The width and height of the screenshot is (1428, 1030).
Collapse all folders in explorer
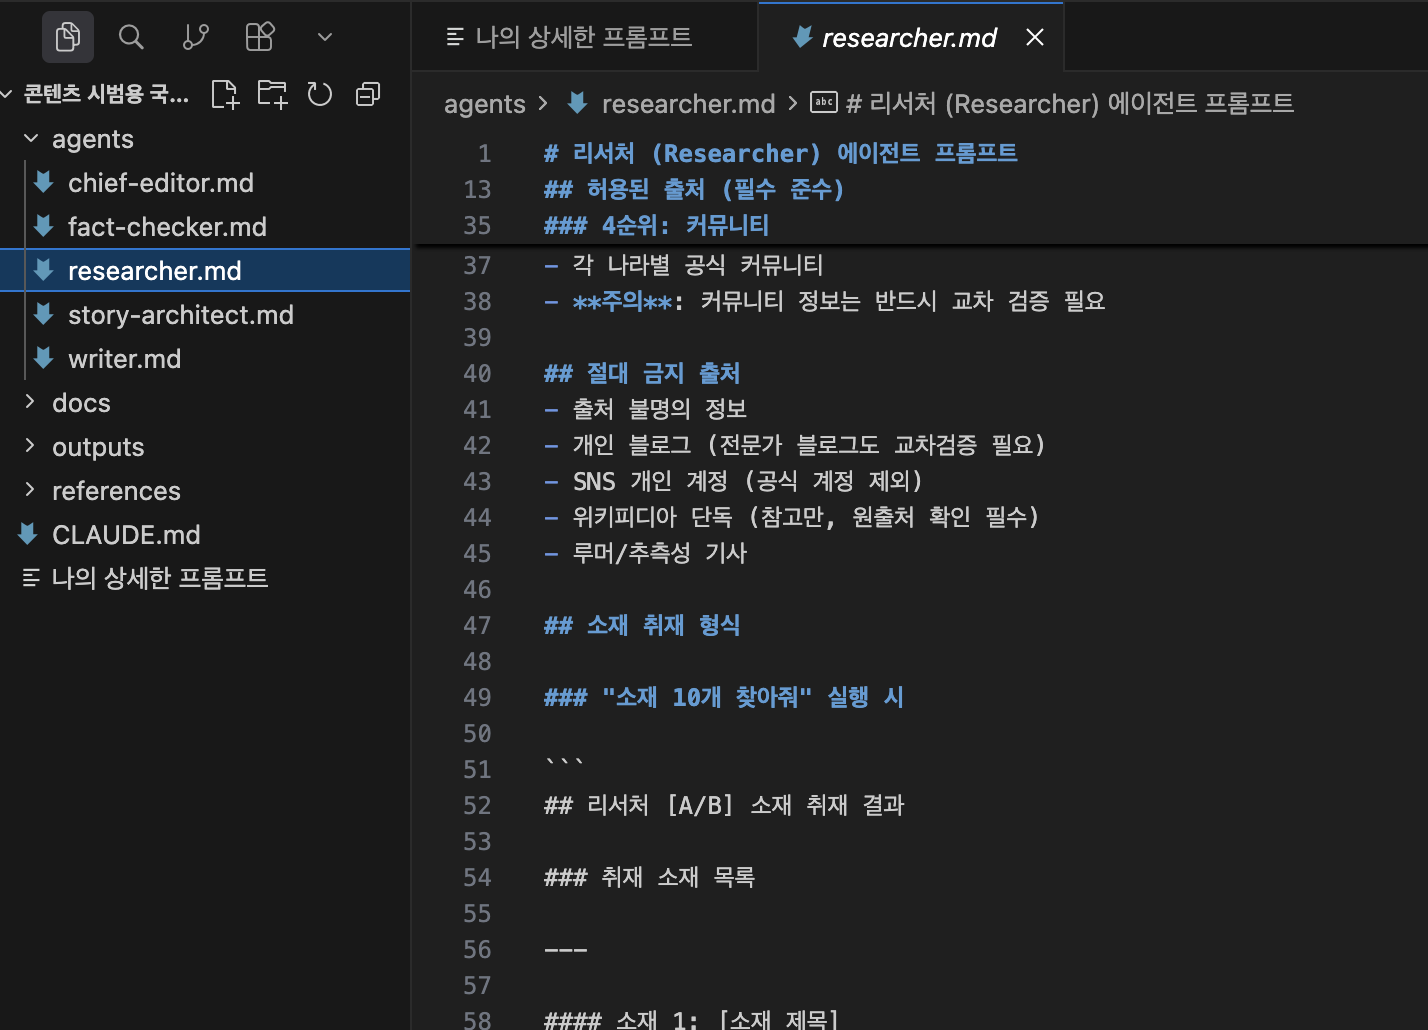click(368, 93)
